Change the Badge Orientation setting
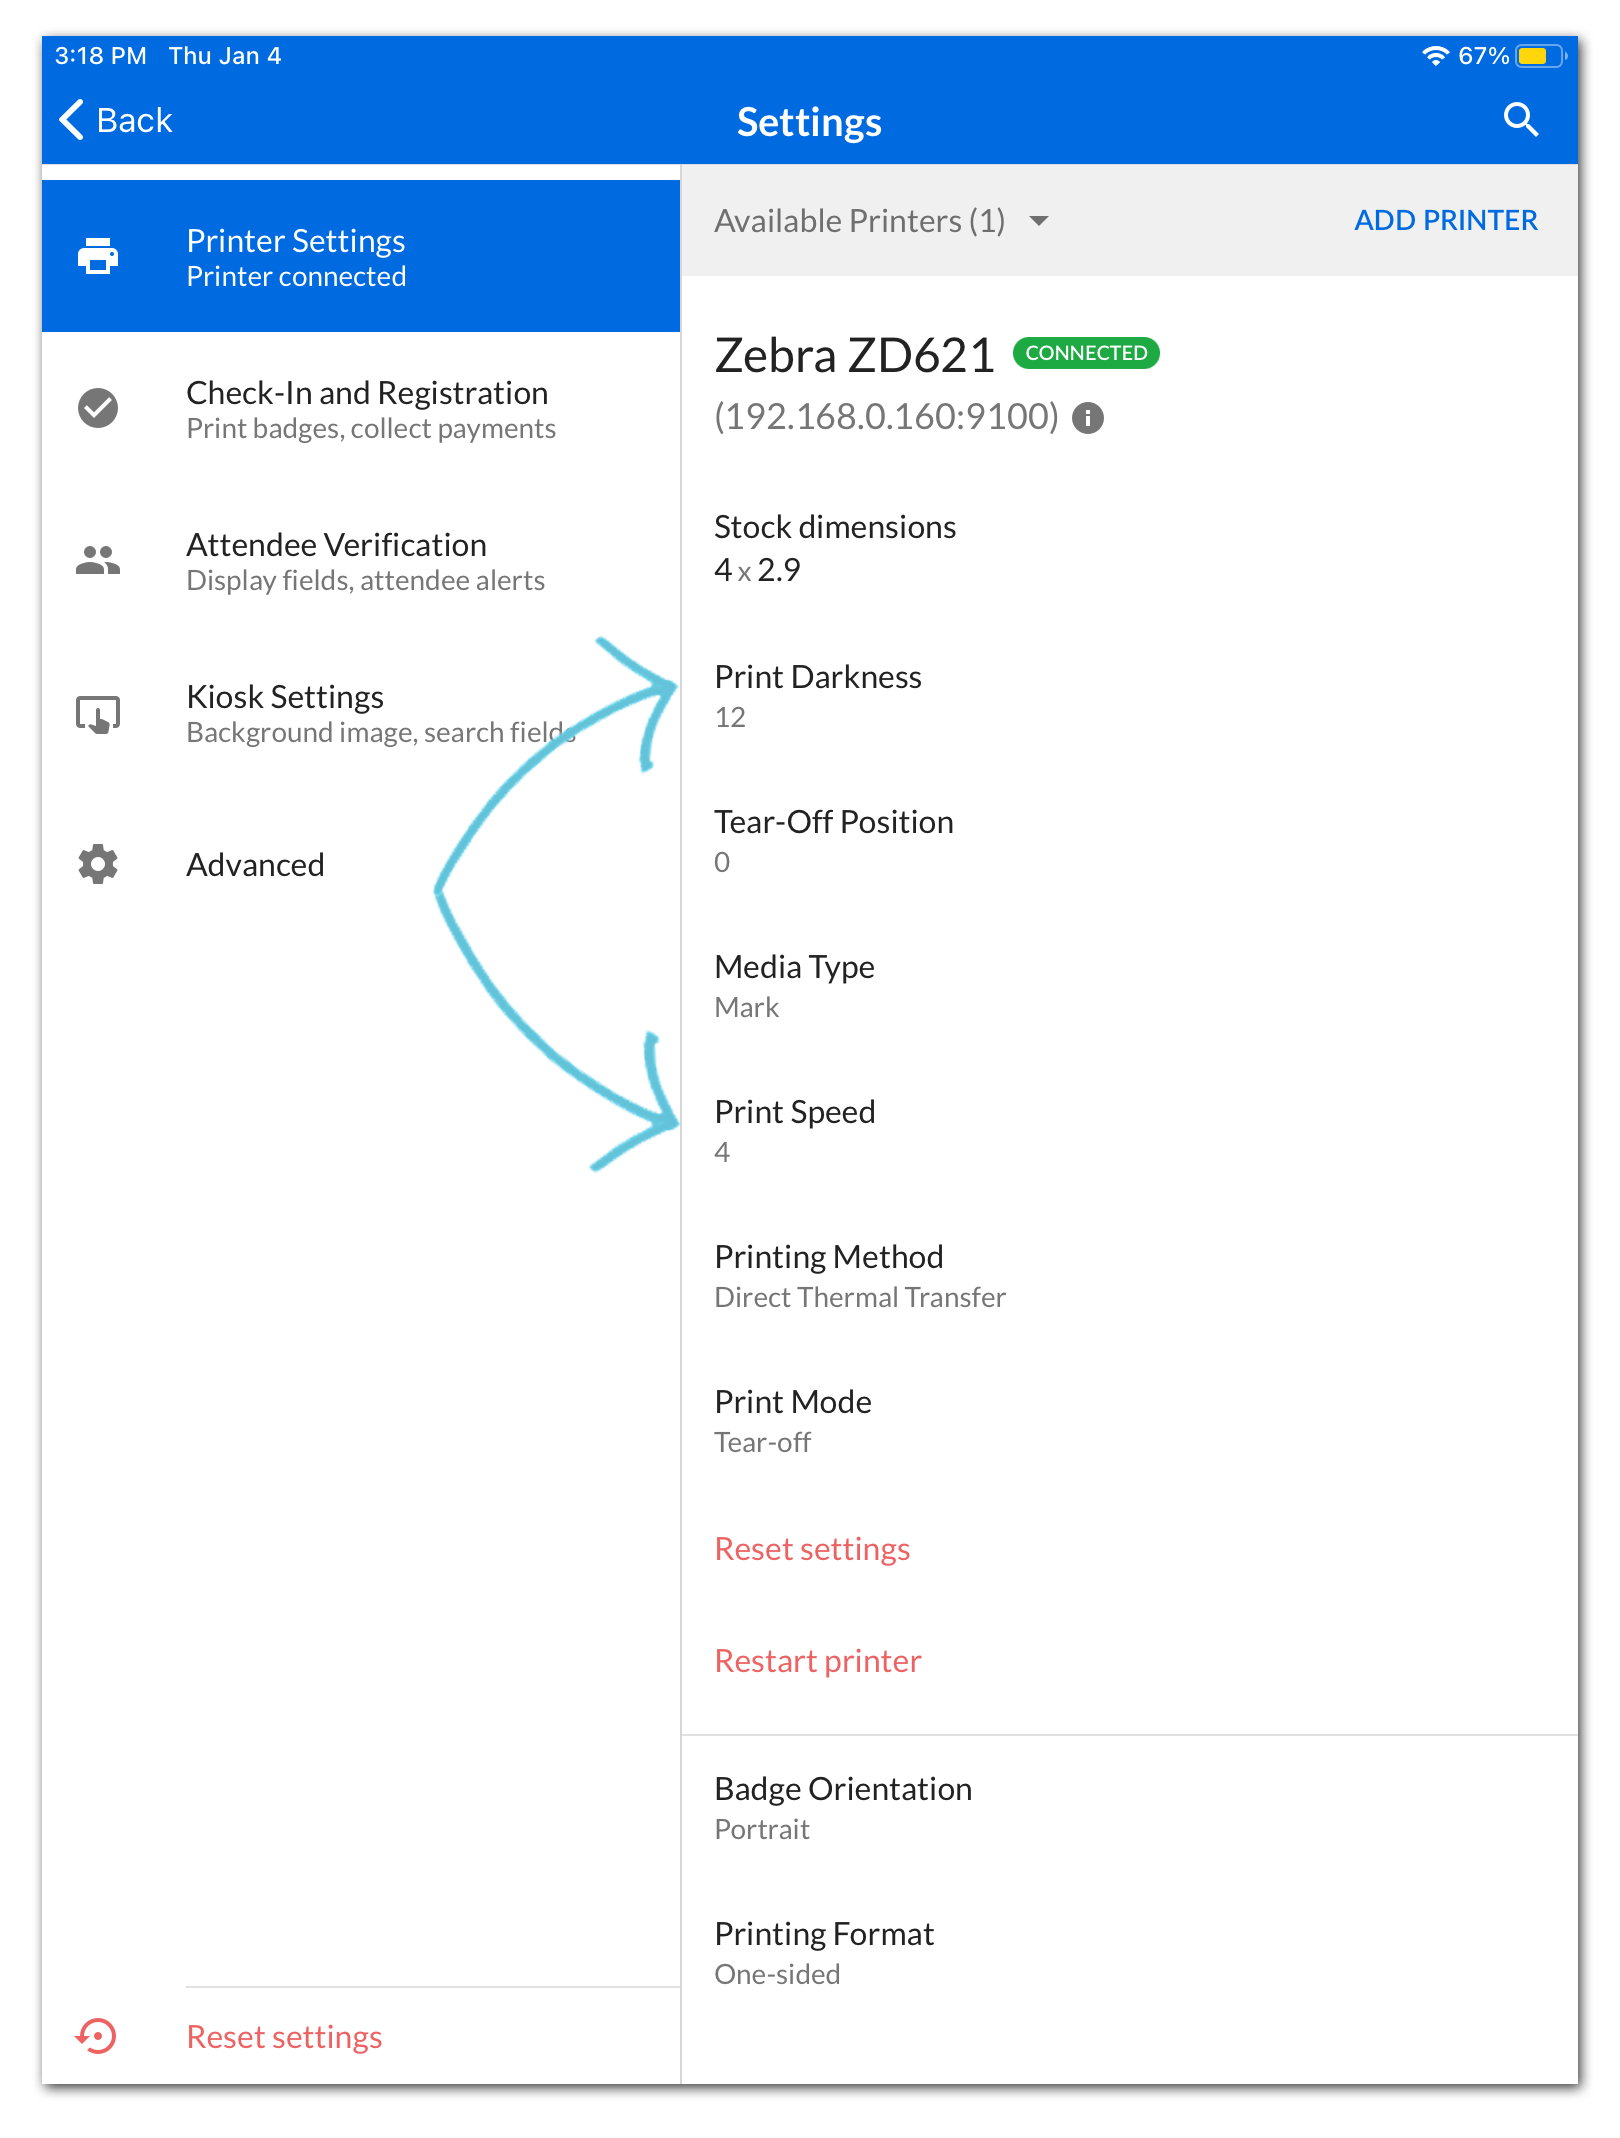 (1130, 1807)
